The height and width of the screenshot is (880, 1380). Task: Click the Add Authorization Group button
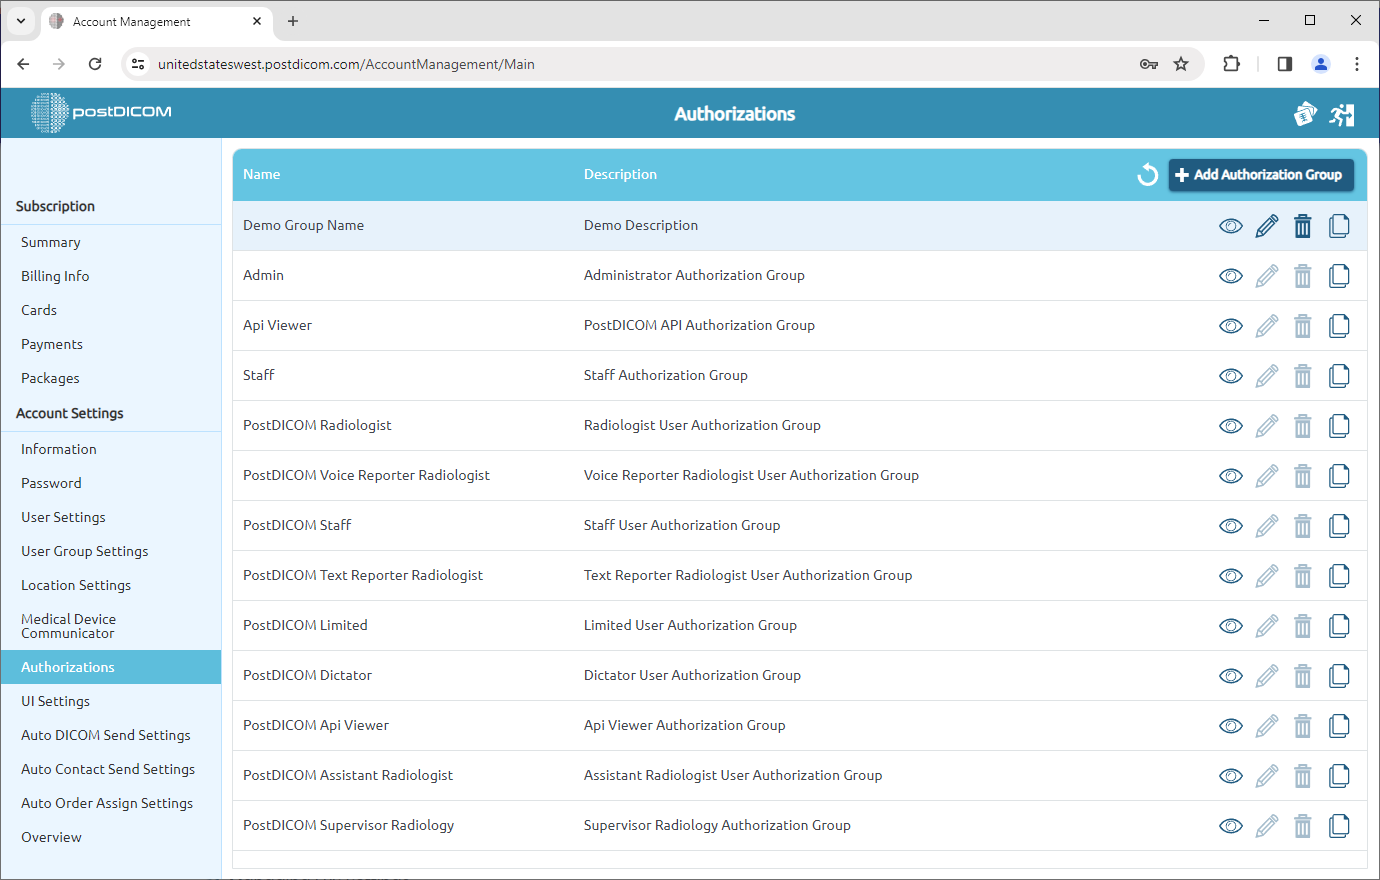[x=1261, y=174]
